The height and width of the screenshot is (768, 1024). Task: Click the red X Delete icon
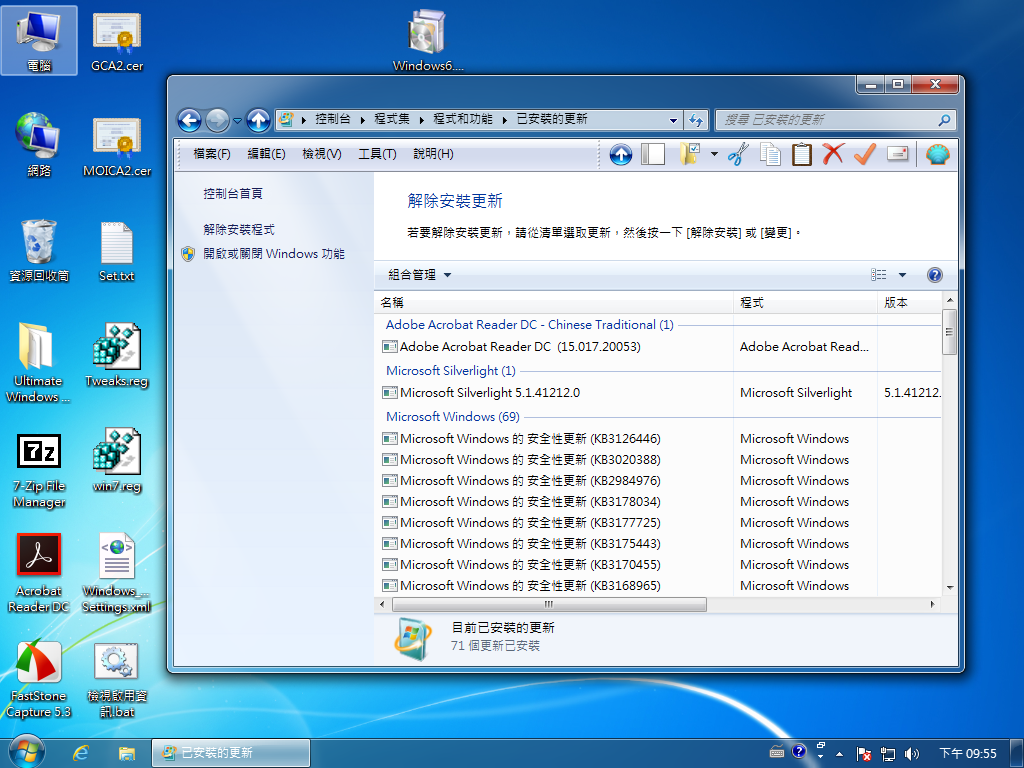(833, 155)
